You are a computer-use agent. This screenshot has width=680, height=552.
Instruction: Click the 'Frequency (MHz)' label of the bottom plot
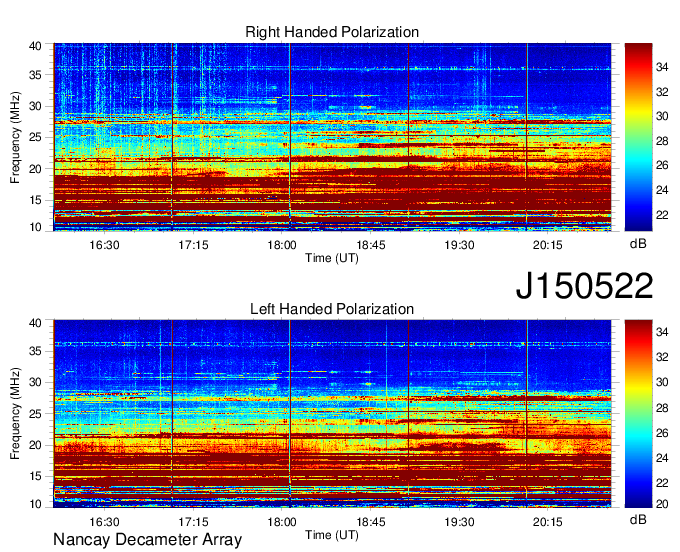coord(15,414)
